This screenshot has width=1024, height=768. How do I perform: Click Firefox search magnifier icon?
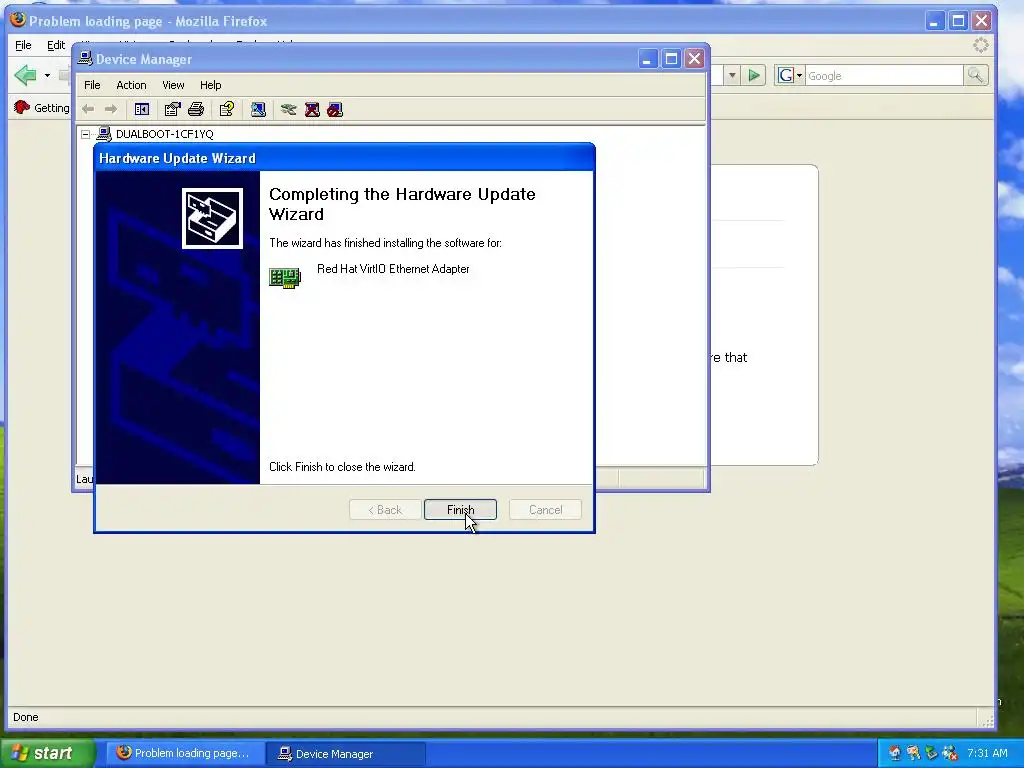point(975,76)
